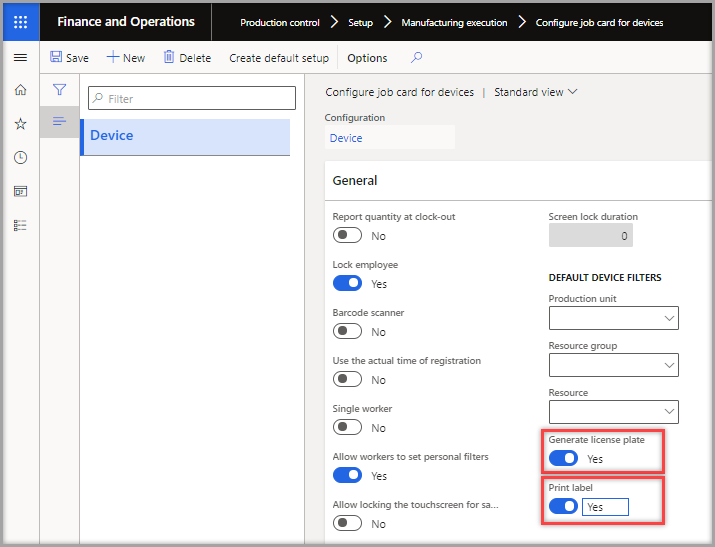Enable Barcode scanner toggle
715x547 pixels.
click(347, 331)
